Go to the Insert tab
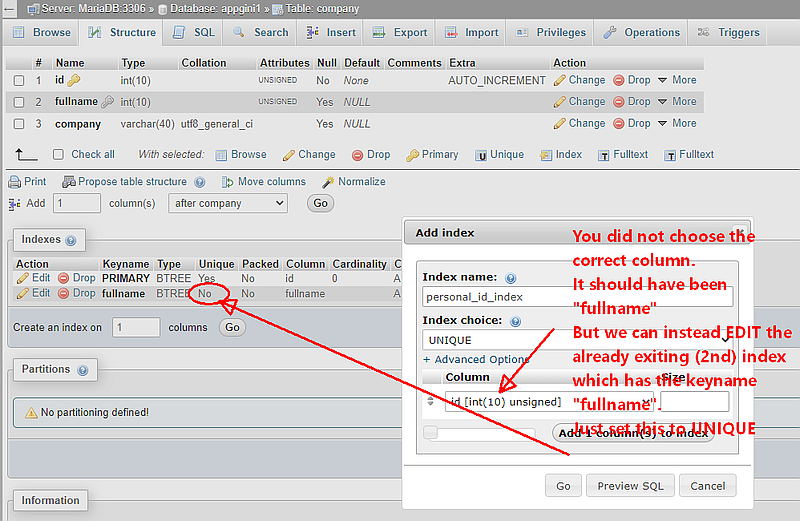Image resolution: width=800 pixels, height=521 pixels. [x=331, y=33]
